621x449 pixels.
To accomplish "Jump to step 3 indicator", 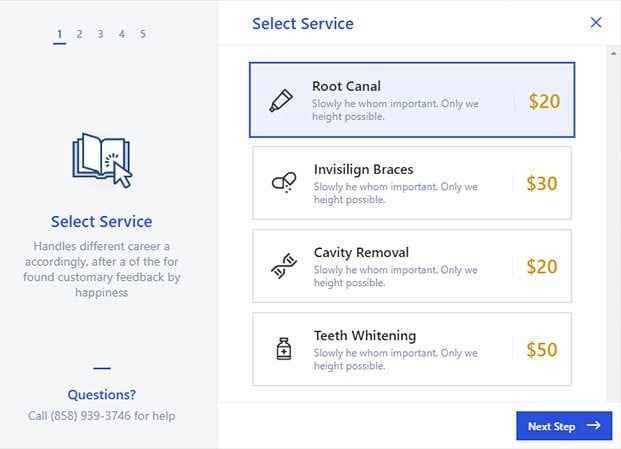I will (x=101, y=34).
